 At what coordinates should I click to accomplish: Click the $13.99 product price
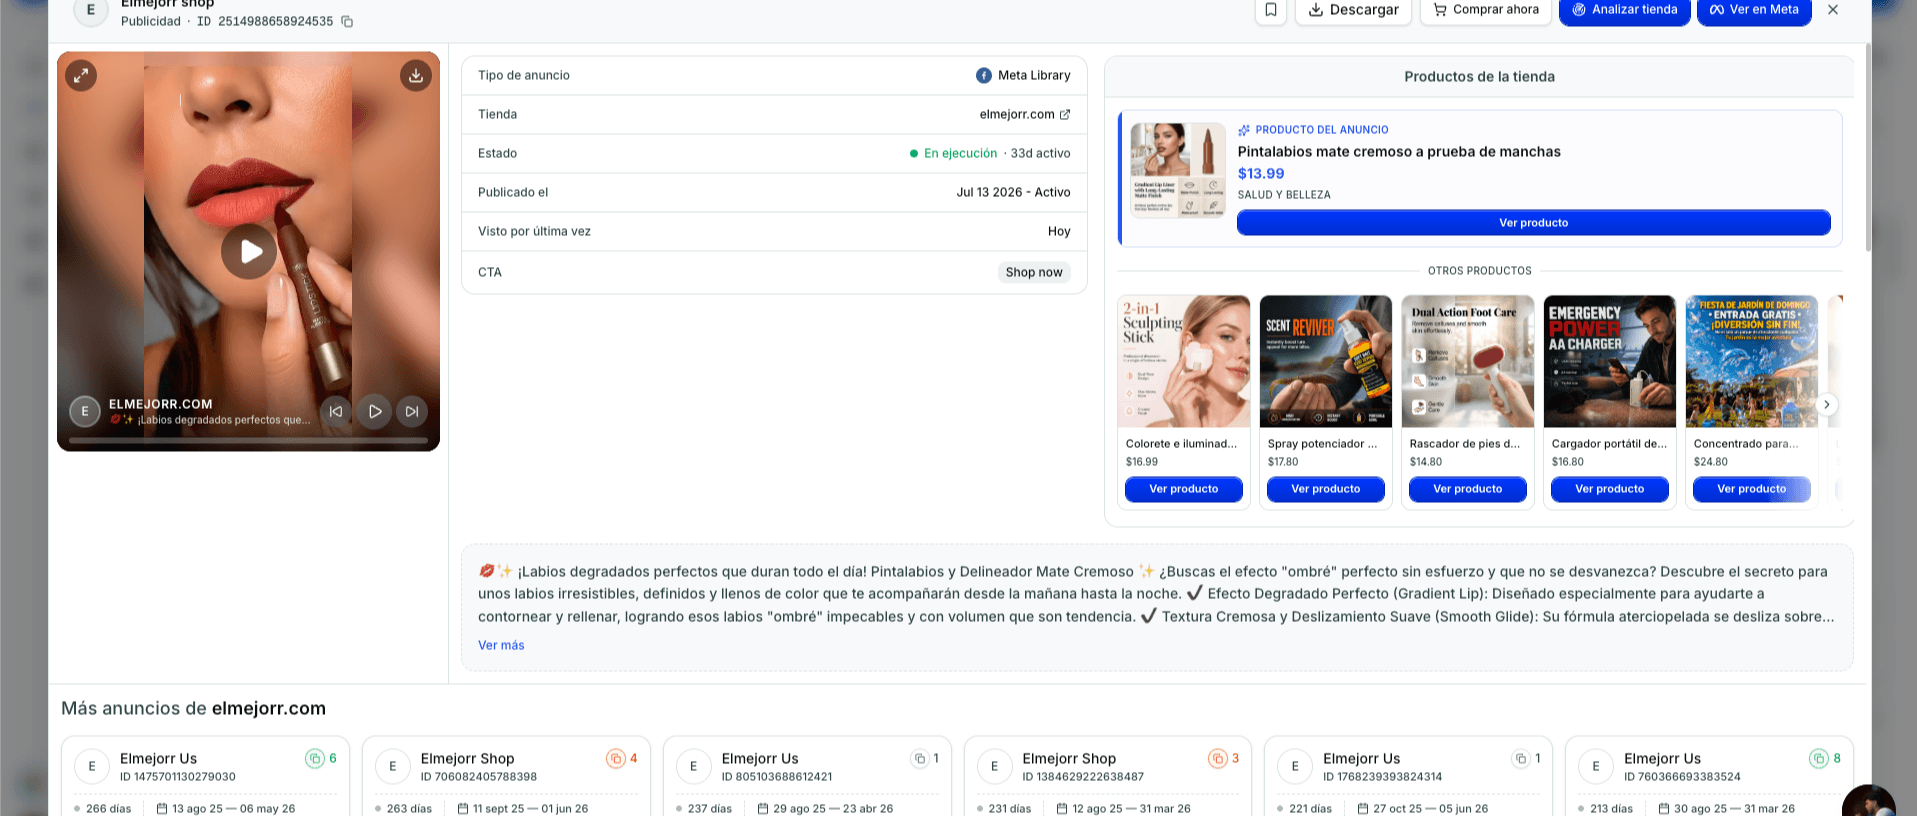tap(1261, 173)
